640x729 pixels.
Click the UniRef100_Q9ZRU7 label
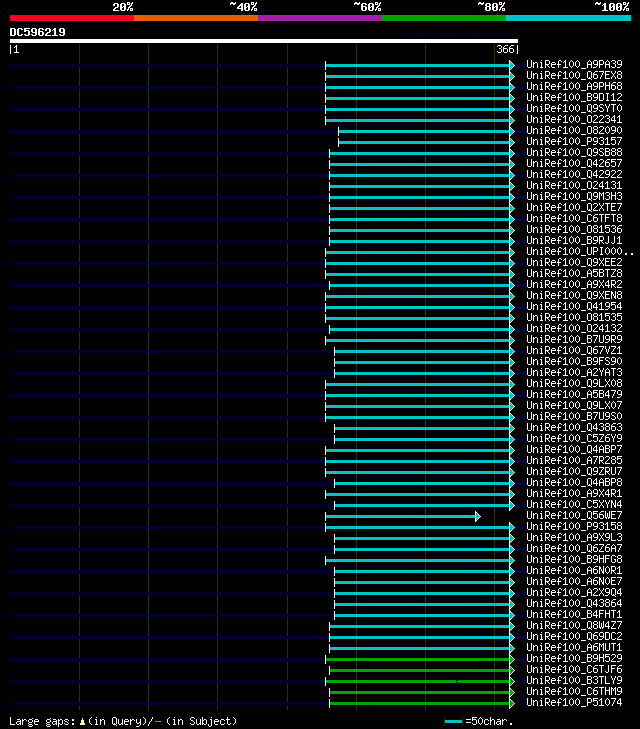pos(574,471)
